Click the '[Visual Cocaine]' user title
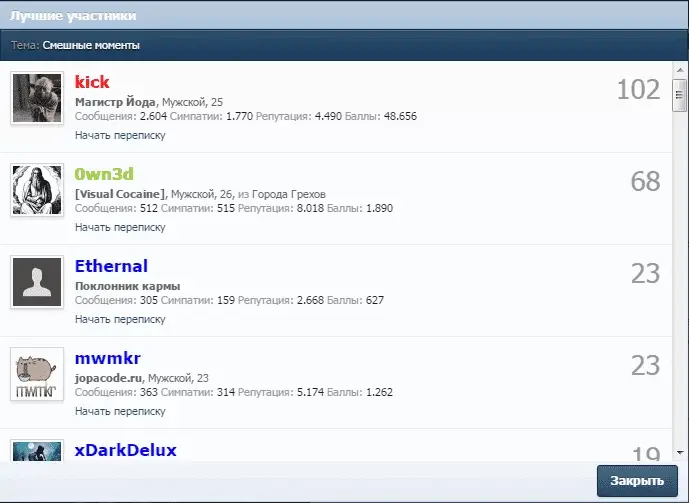 (120, 194)
